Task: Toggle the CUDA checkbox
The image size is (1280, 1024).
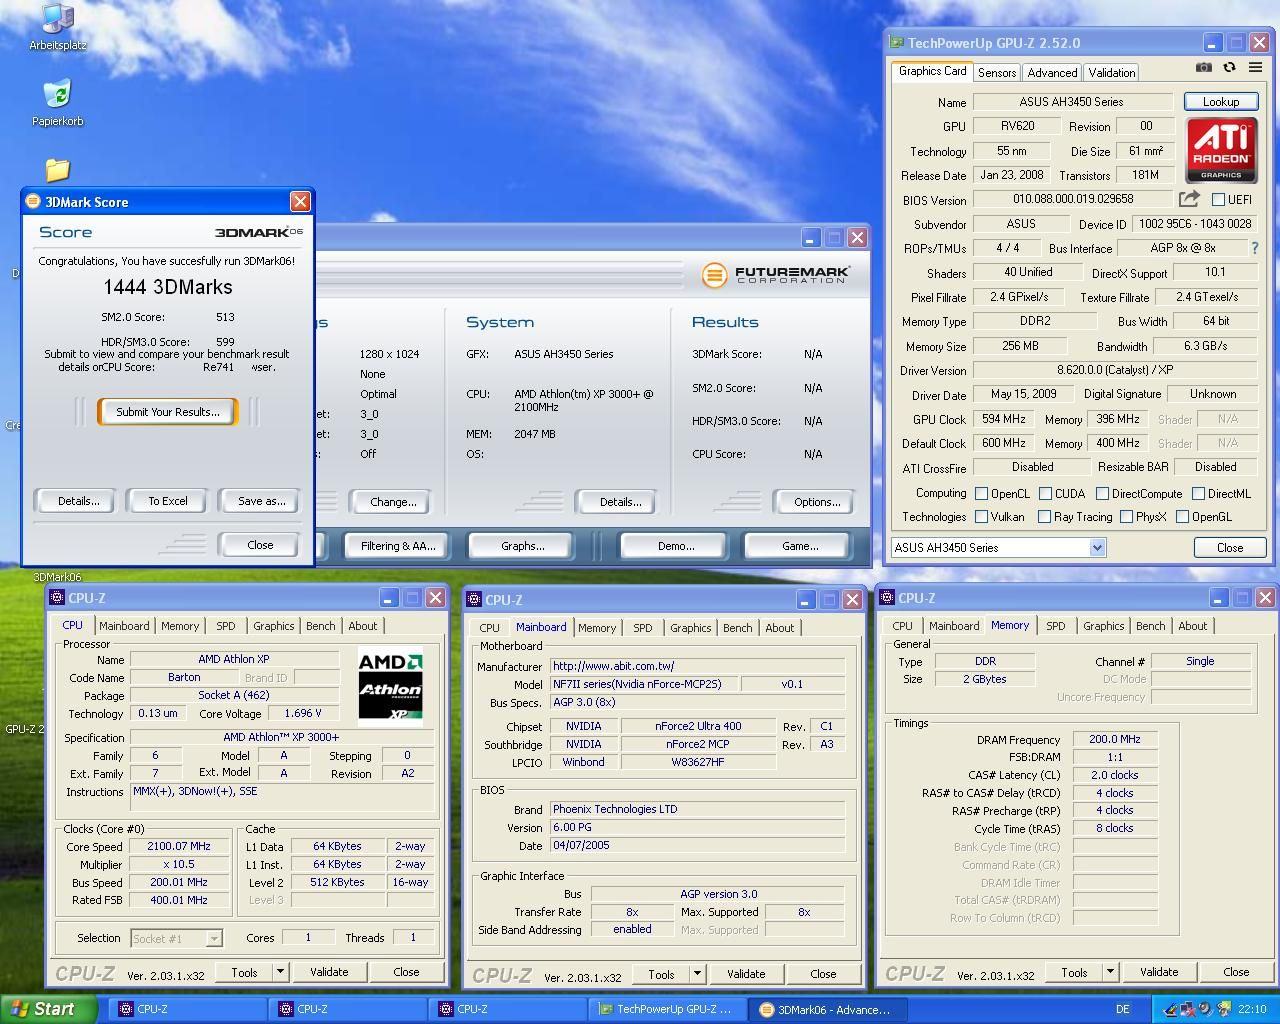Action: (1045, 493)
